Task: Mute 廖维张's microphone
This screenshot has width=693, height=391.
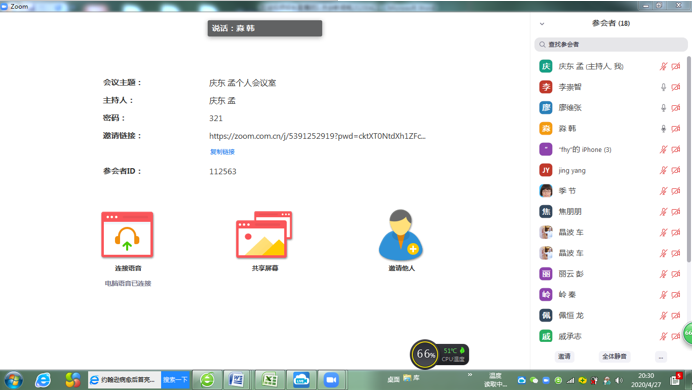Action: coord(663,108)
